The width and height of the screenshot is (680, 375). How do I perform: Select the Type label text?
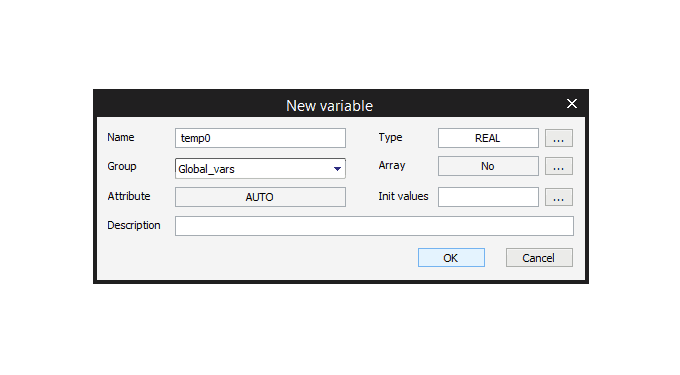pos(390,138)
